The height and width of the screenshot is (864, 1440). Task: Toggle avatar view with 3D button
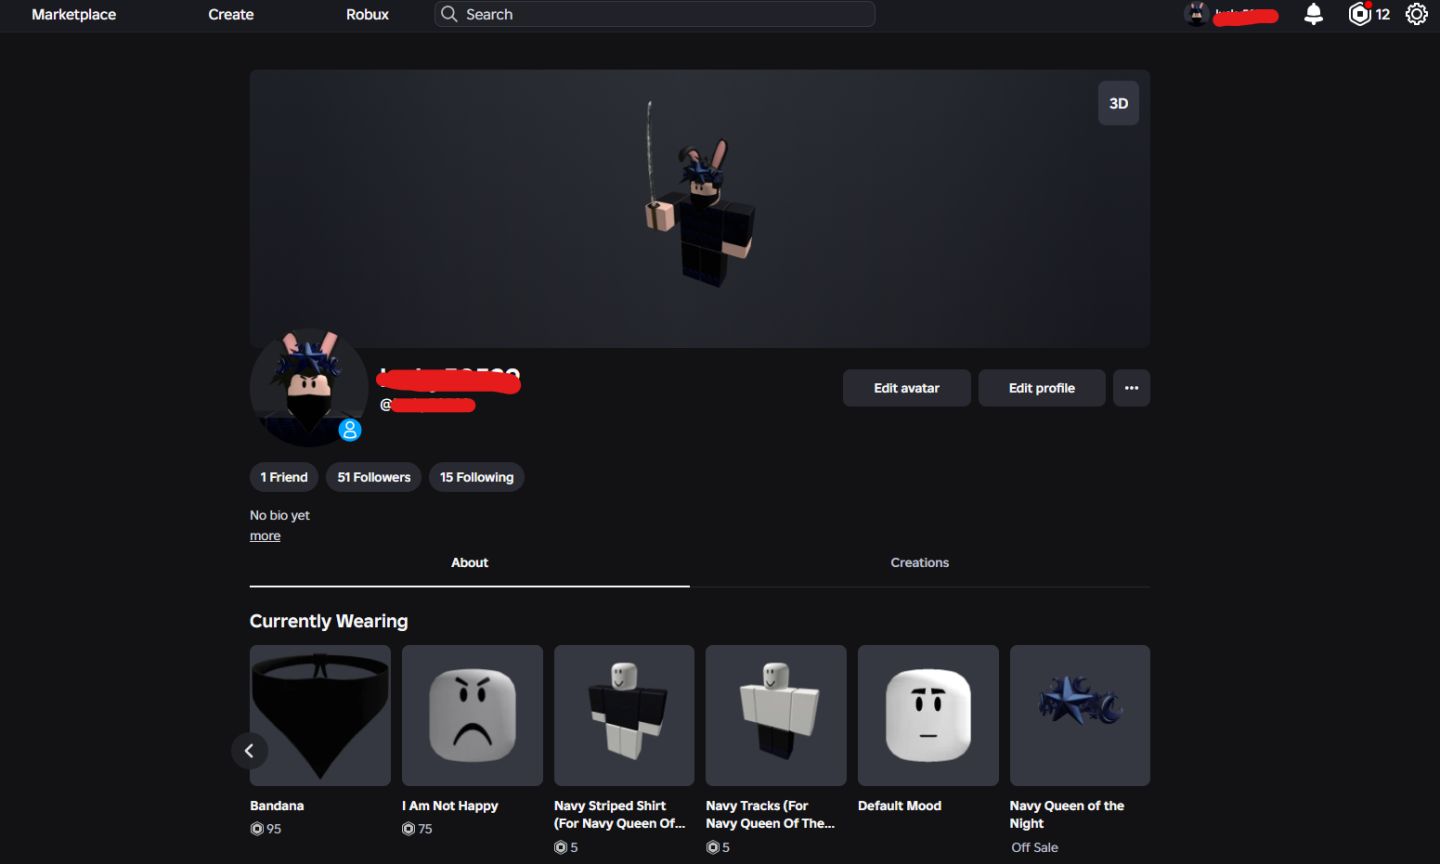tap(1119, 103)
